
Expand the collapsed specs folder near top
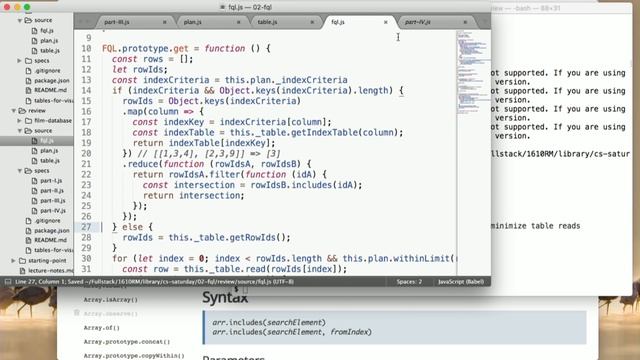click(x=20, y=60)
